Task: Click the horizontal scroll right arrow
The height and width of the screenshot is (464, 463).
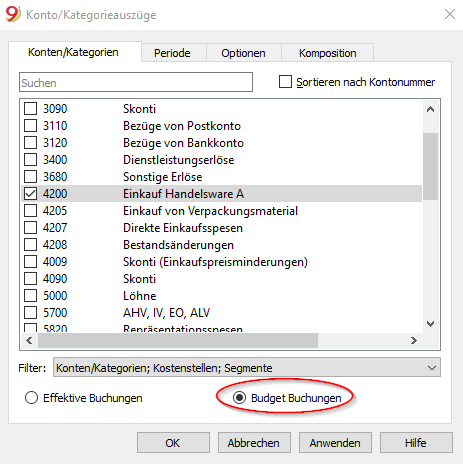Action: tap(414, 340)
